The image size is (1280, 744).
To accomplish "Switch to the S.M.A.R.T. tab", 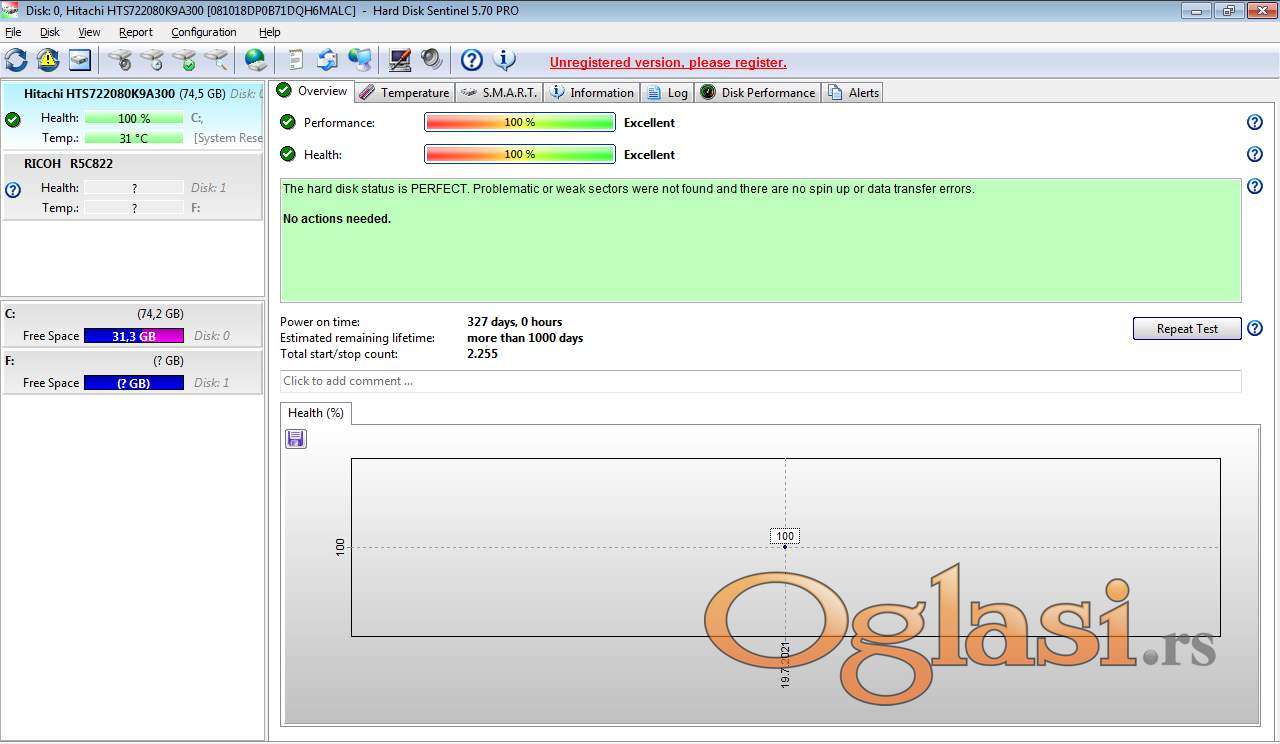I will point(499,93).
